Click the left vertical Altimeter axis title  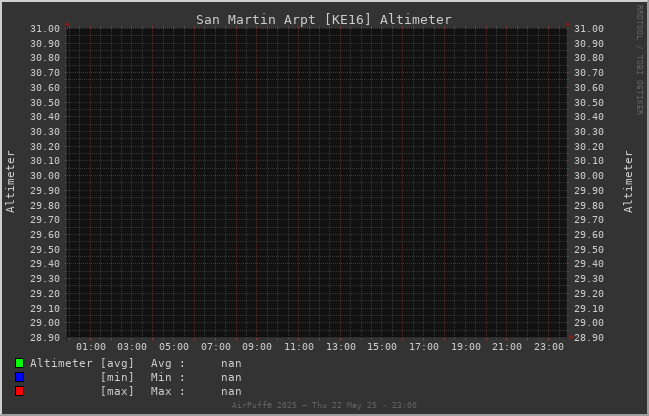pos(10,181)
